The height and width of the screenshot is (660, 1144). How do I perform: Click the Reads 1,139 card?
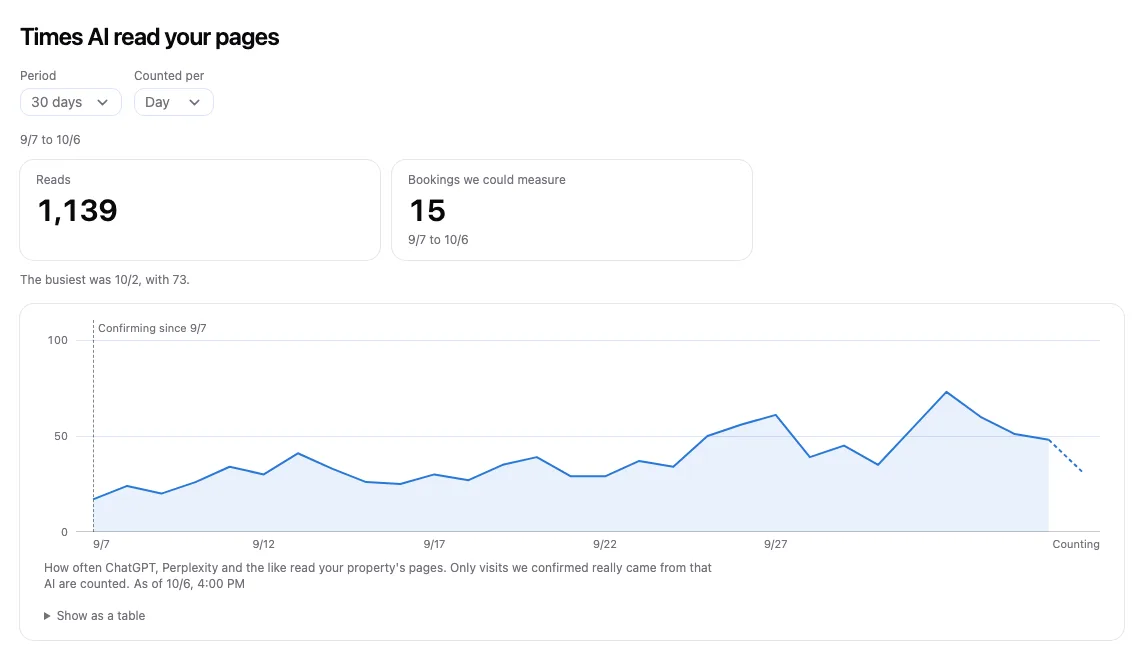pos(200,210)
